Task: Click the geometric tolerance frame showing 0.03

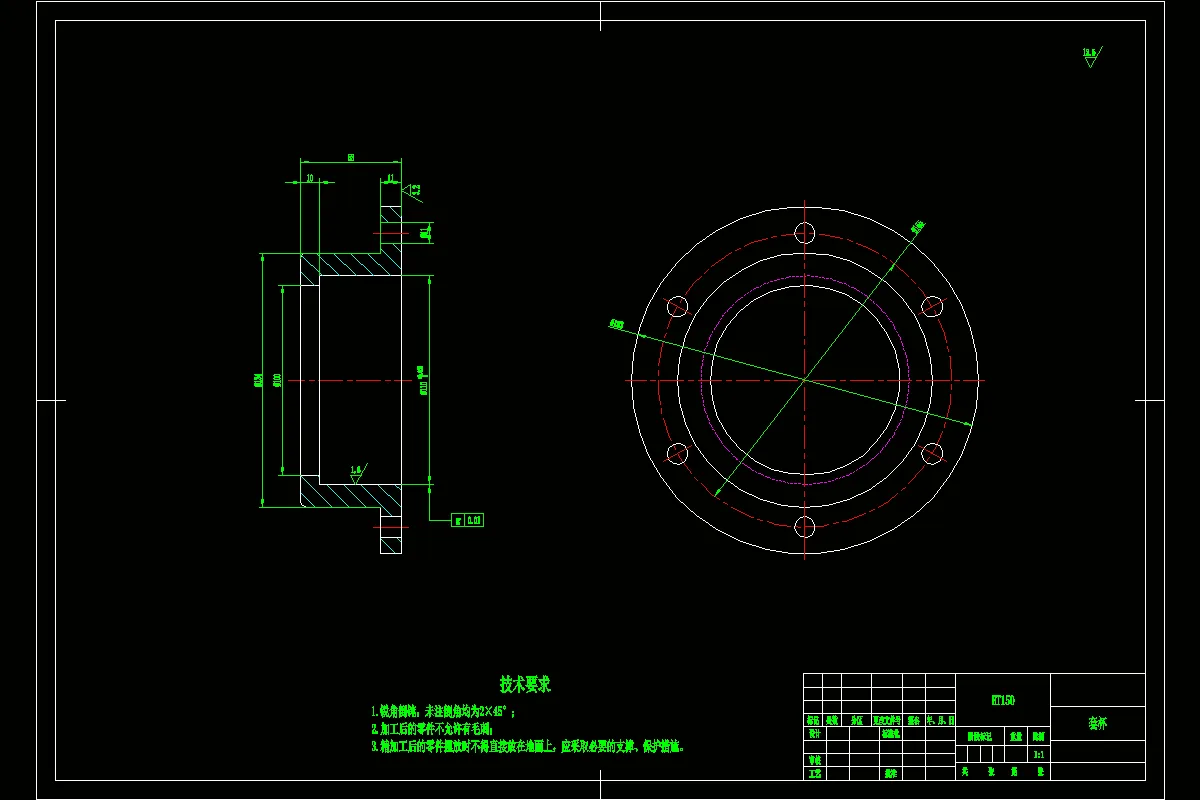Action: coord(468,520)
